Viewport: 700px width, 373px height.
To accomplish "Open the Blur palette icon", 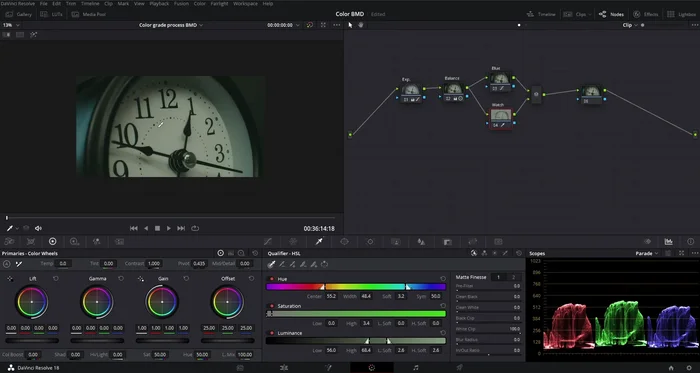I will (421, 241).
